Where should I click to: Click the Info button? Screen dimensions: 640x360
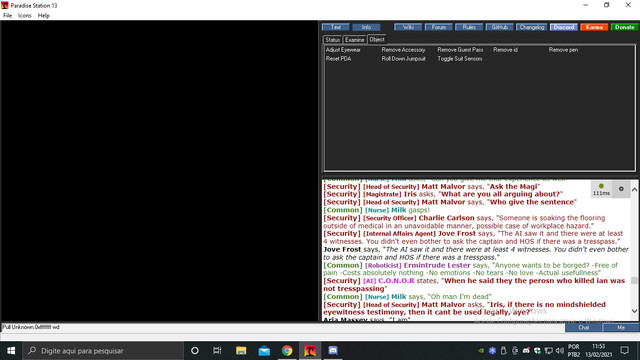(366, 27)
